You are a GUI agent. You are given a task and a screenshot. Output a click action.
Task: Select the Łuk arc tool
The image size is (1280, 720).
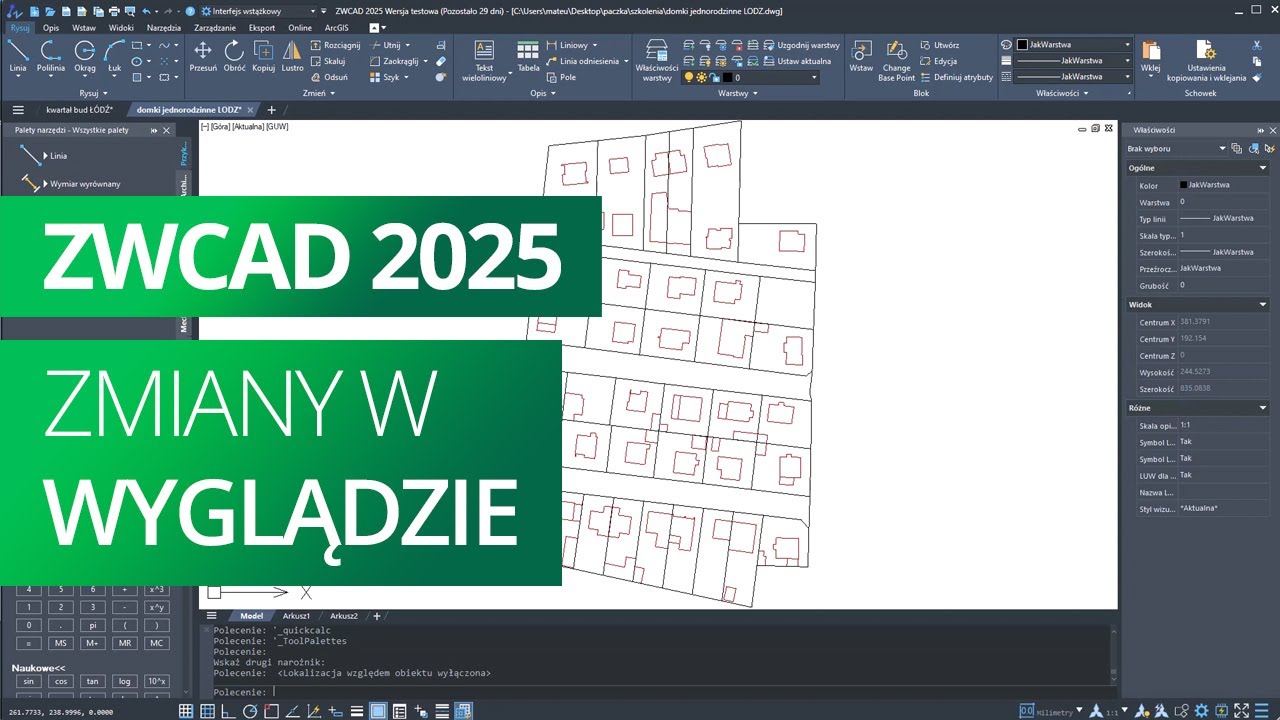(x=114, y=56)
